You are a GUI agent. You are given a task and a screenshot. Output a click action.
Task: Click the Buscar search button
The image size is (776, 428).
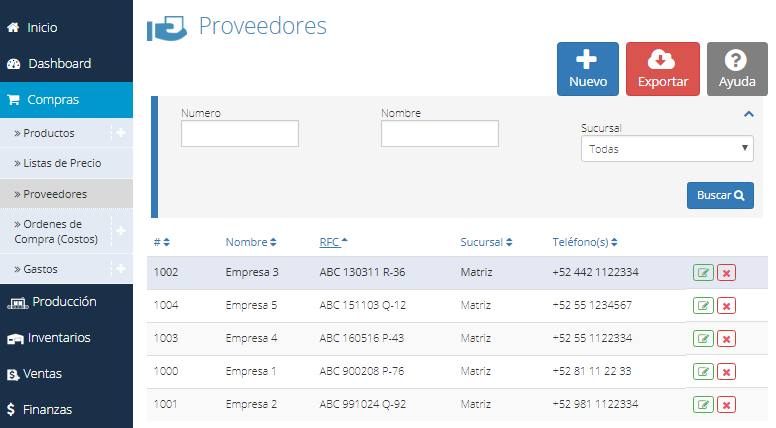pyautogui.click(x=720, y=195)
